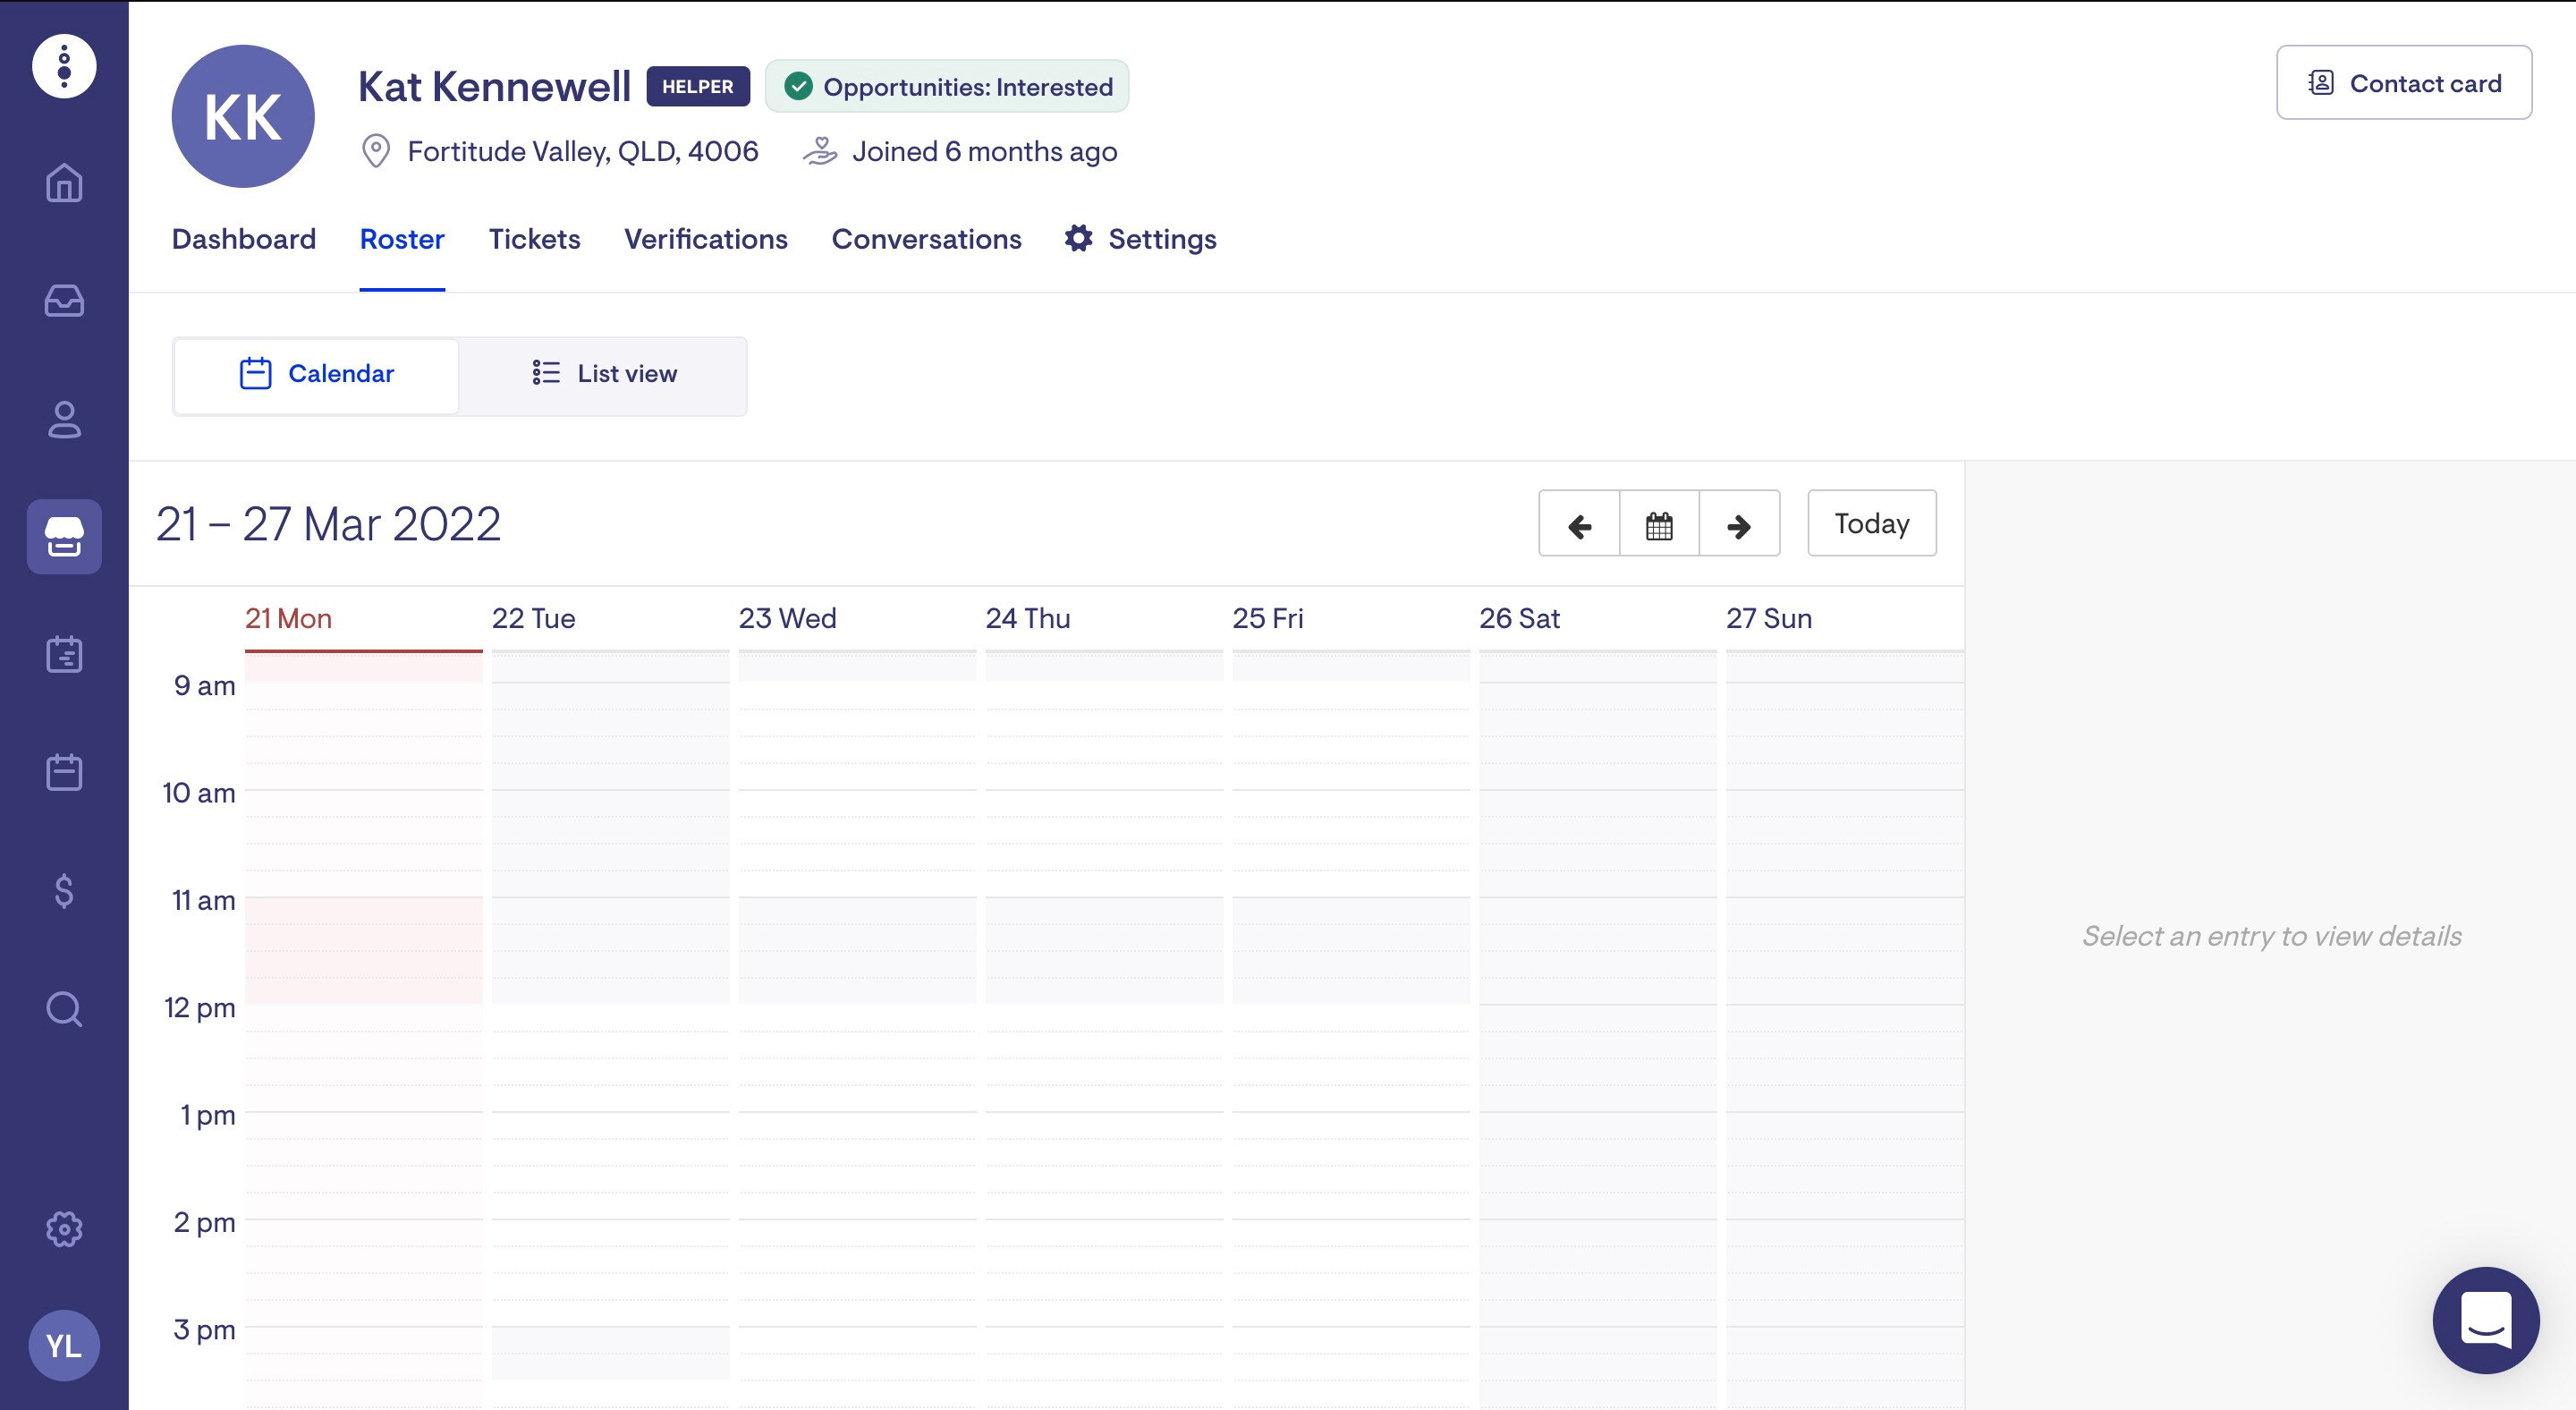2576x1410 pixels.
Task: Open the sidebar settings gear icon
Action: [64, 1228]
